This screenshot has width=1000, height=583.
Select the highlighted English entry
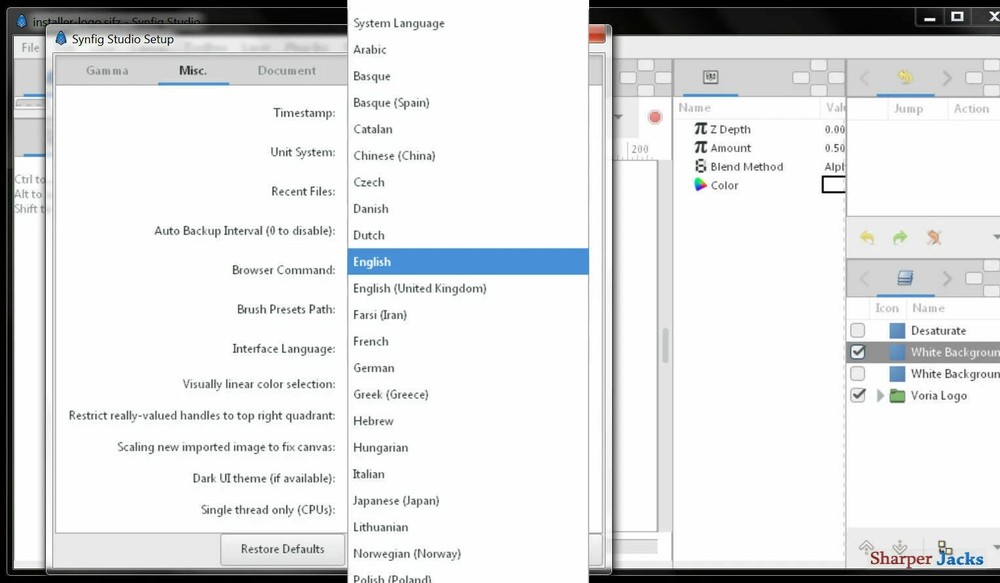[468, 262]
